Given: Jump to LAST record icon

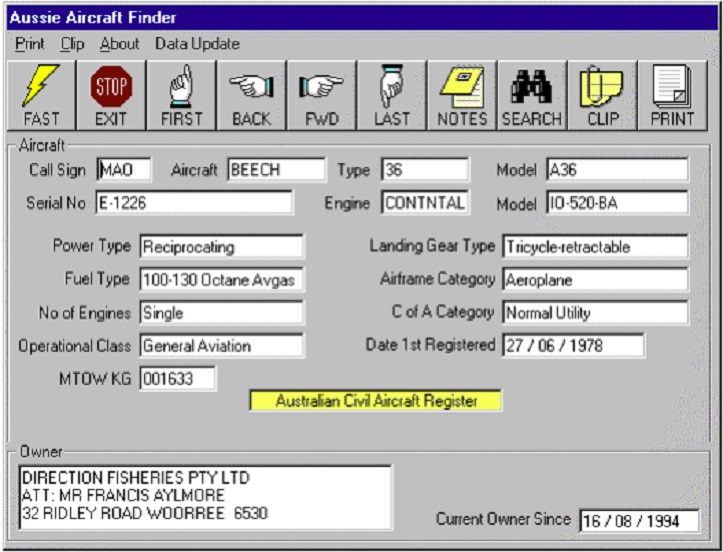Looking at the screenshot, I should (392, 97).
